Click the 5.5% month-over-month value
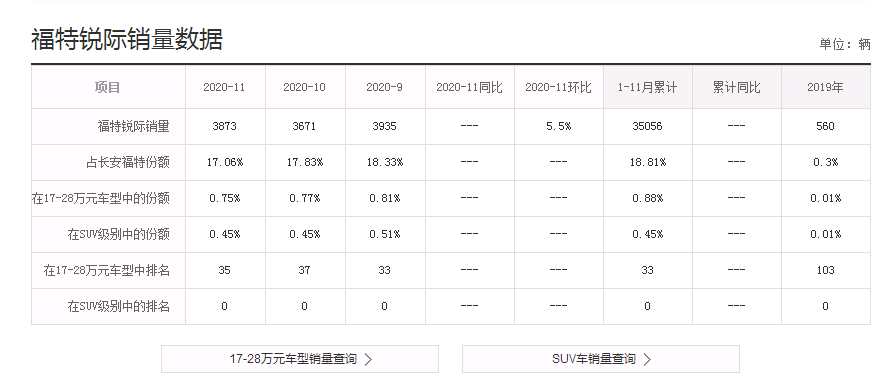The width and height of the screenshot is (885, 389). point(559,126)
